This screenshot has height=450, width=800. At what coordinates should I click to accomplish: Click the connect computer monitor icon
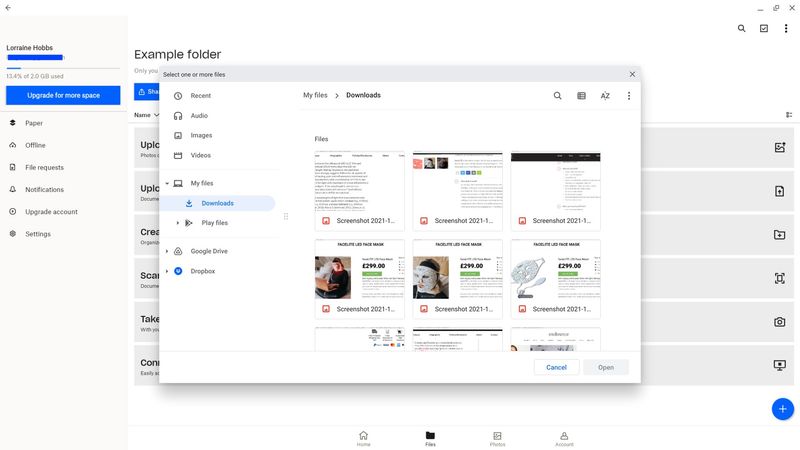[x=780, y=365]
